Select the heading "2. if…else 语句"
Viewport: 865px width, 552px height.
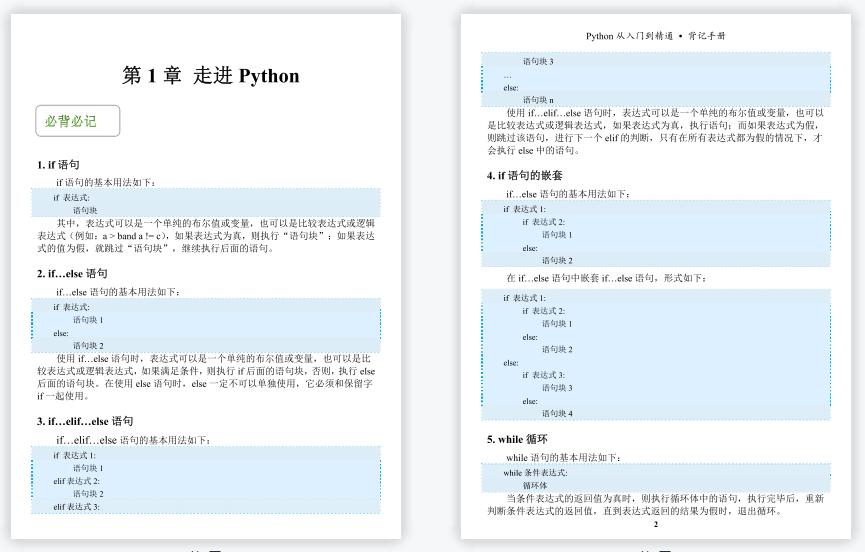(x=72, y=274)
